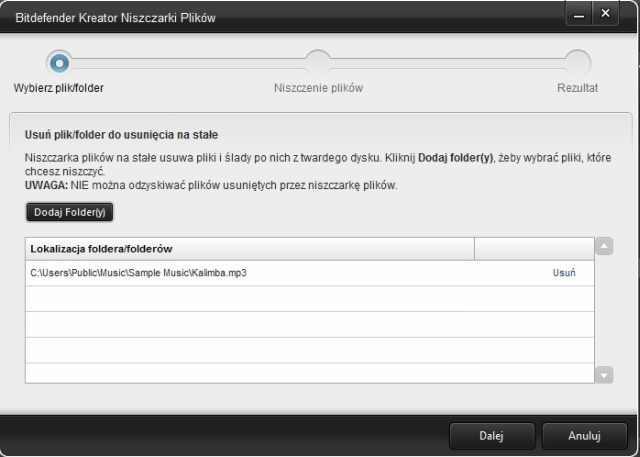Select the active first step circle indicator
640x457 pixels.
[x=60, y=62]
